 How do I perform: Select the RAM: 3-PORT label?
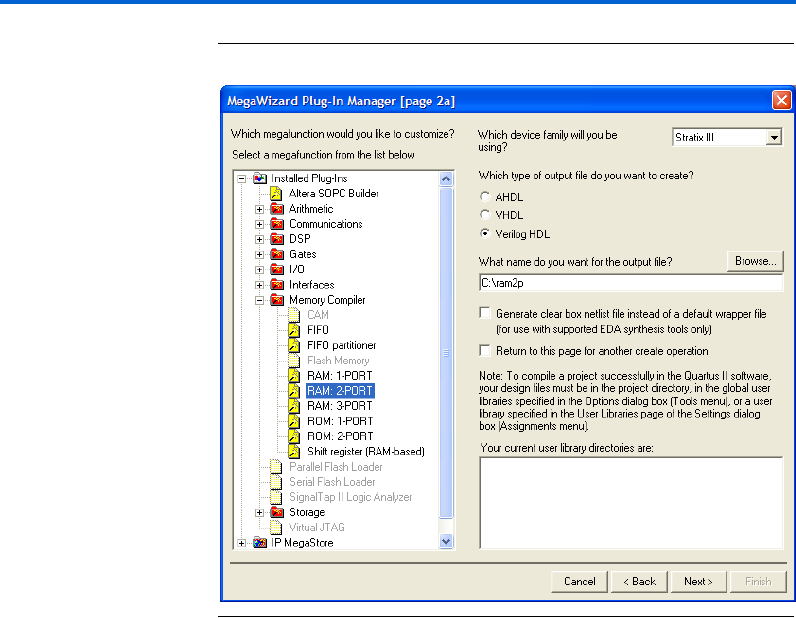tap(340, 406)
